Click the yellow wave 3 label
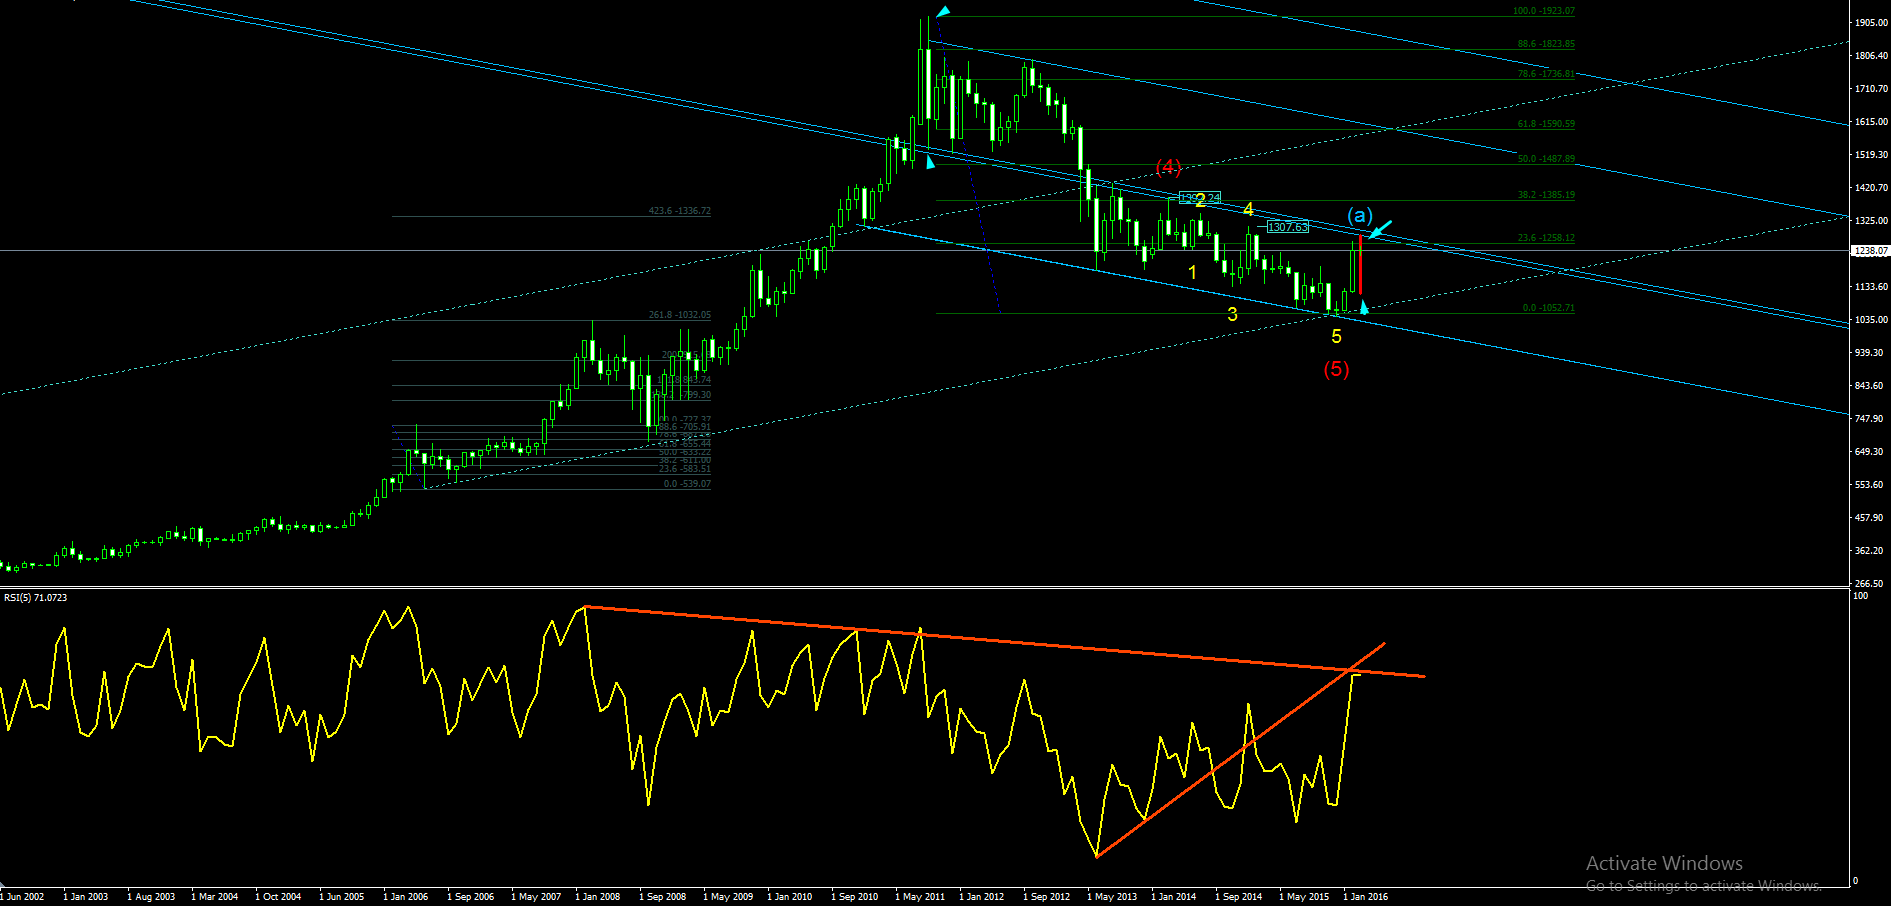Screen dimensions: 1891x906 point(1232,314)
